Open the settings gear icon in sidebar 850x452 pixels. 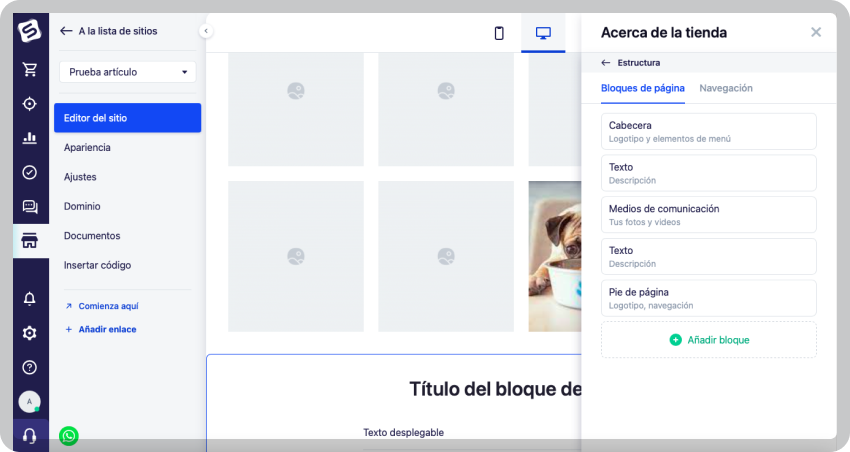(x=30, y=333)
